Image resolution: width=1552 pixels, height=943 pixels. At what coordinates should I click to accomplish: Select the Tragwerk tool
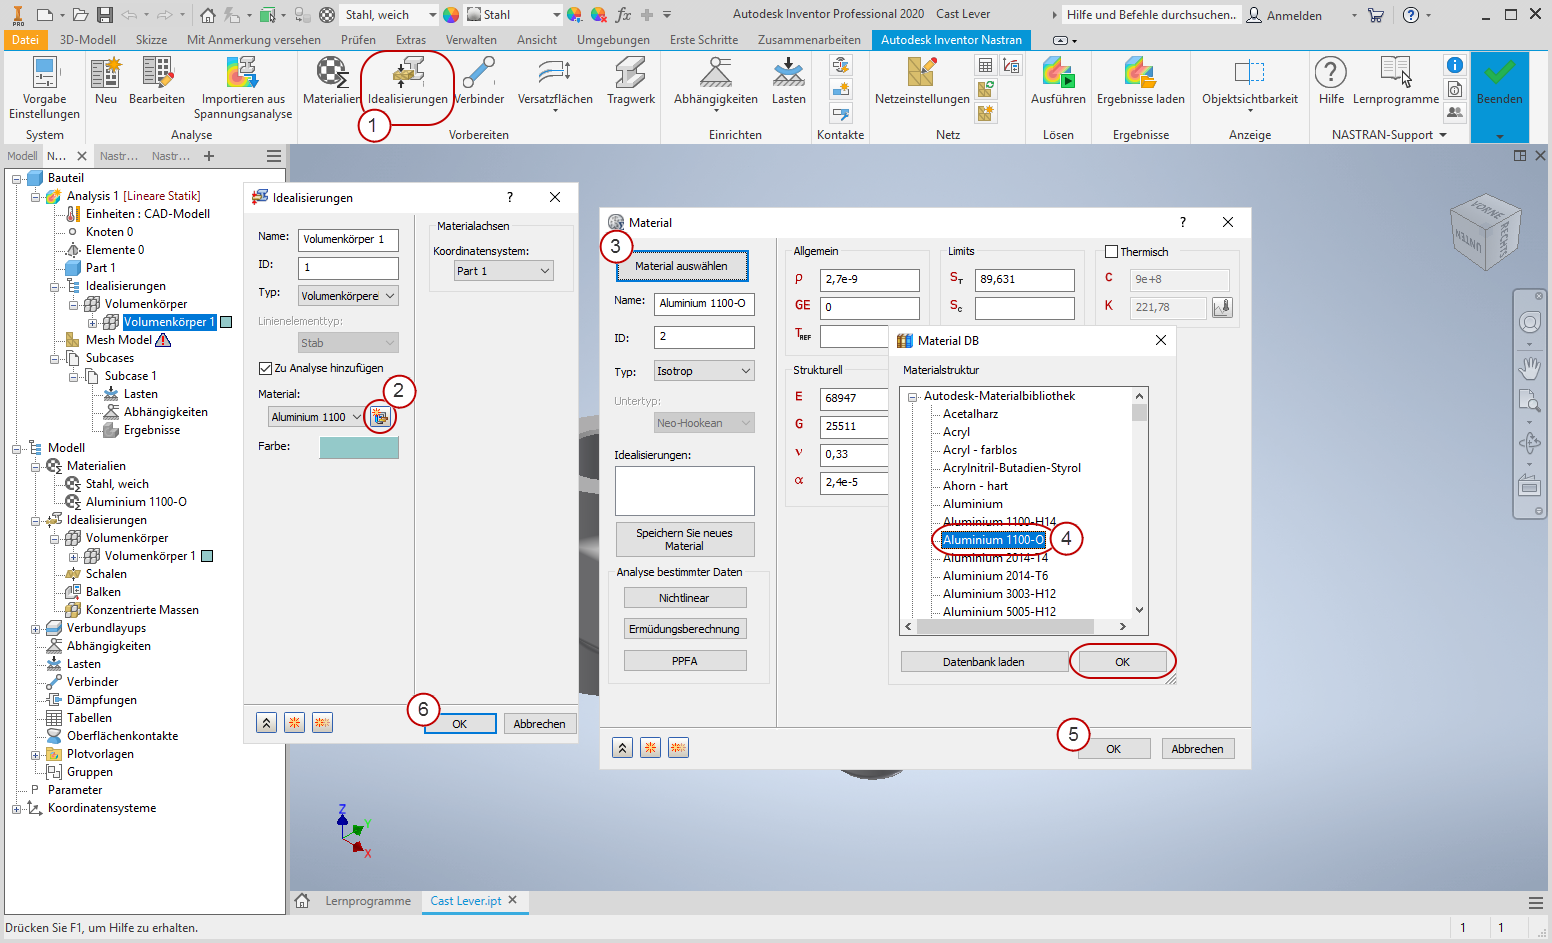(x=631, y=80)
